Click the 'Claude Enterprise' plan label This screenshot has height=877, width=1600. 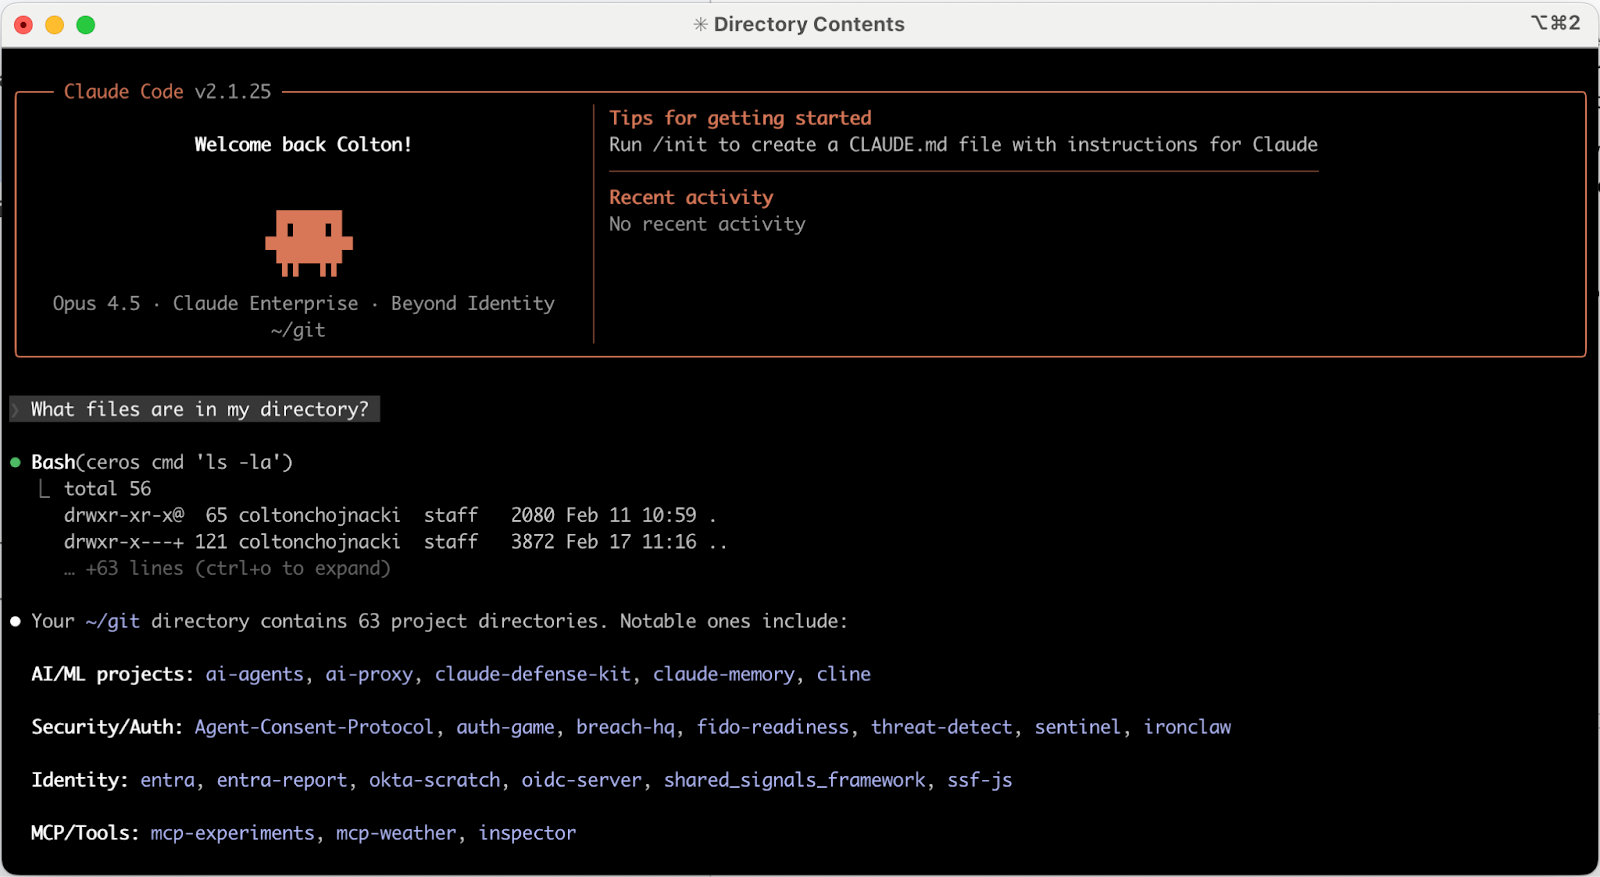[265, 303]
